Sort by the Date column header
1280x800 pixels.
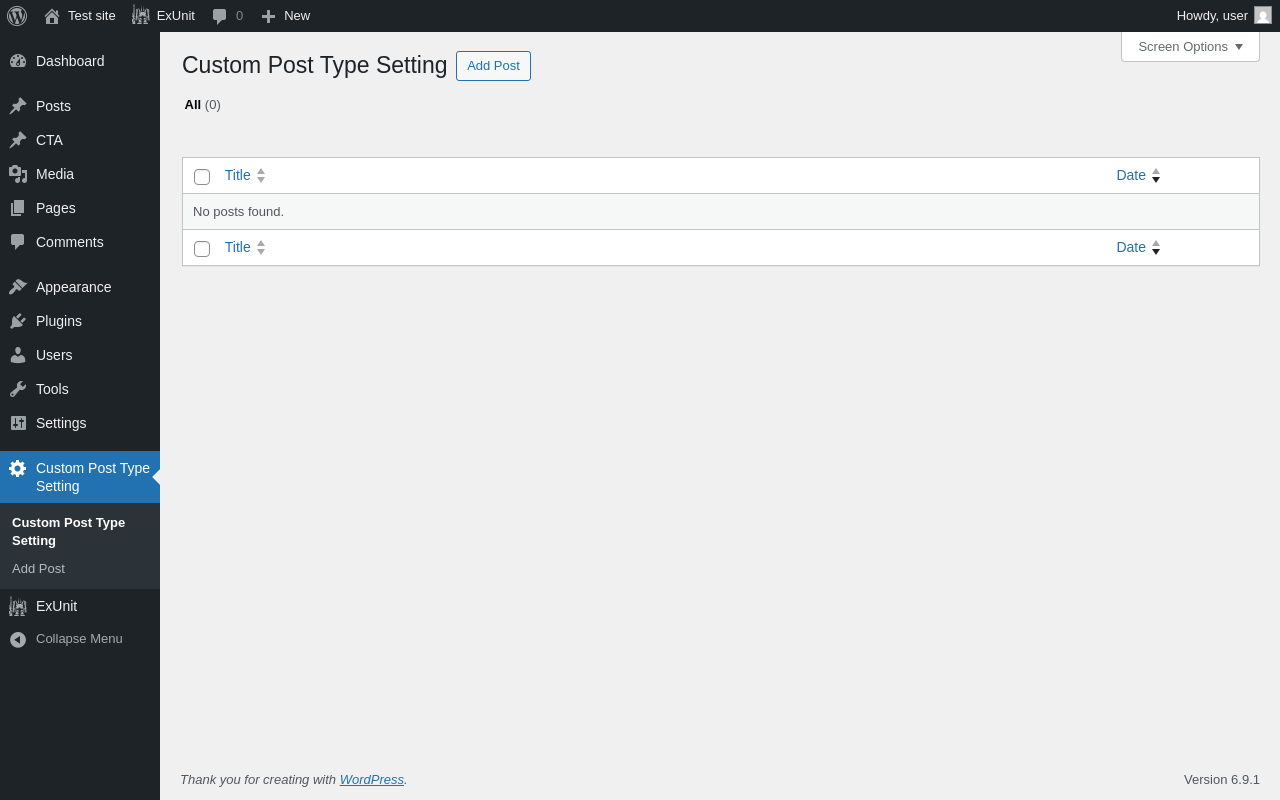pos(1131,175)
